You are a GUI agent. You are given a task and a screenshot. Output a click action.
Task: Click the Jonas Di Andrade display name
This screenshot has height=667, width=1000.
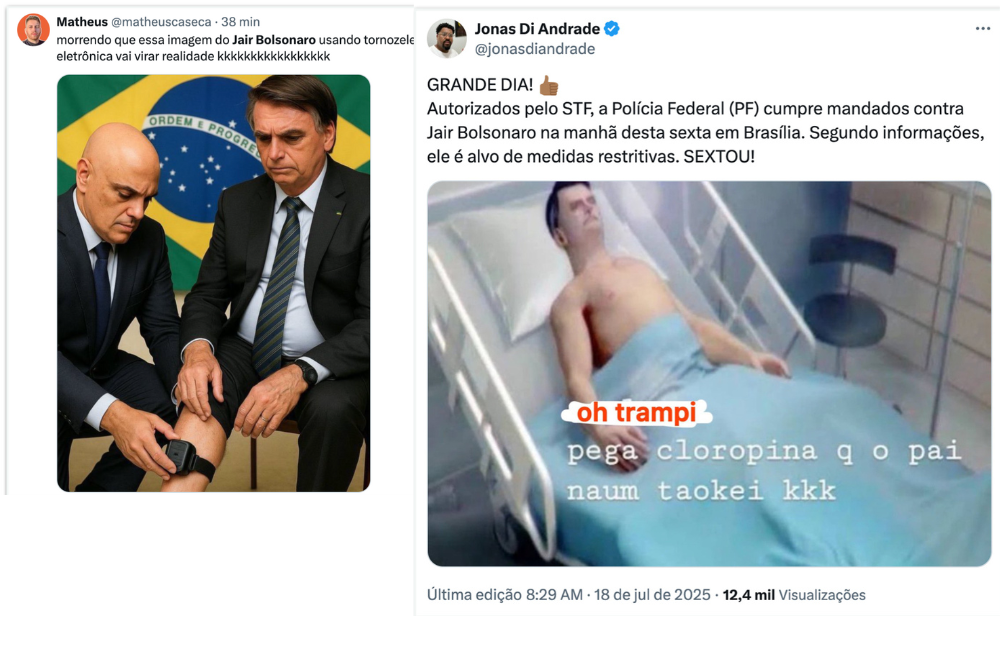point(537,29)
